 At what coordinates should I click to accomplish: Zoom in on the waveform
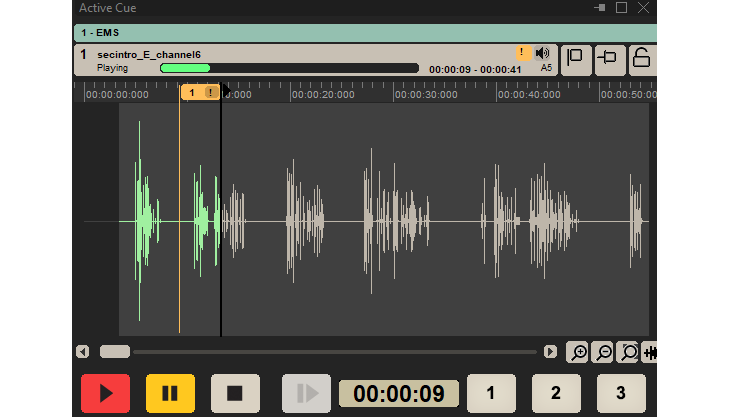point(577,352)
